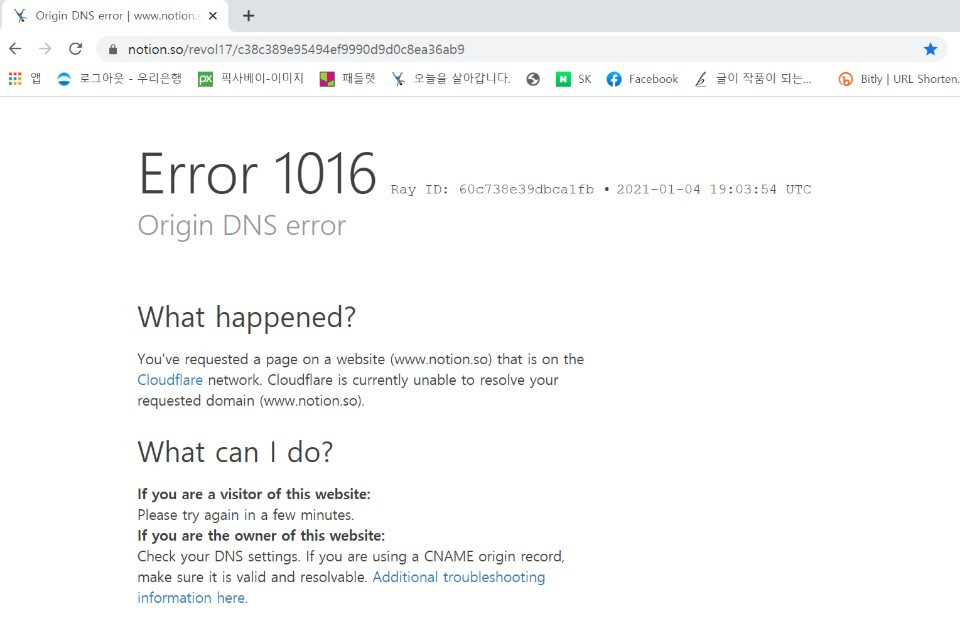Click the What can I do? heading
The height and width of the screenshot is (623, 960).
pos(235,453)
